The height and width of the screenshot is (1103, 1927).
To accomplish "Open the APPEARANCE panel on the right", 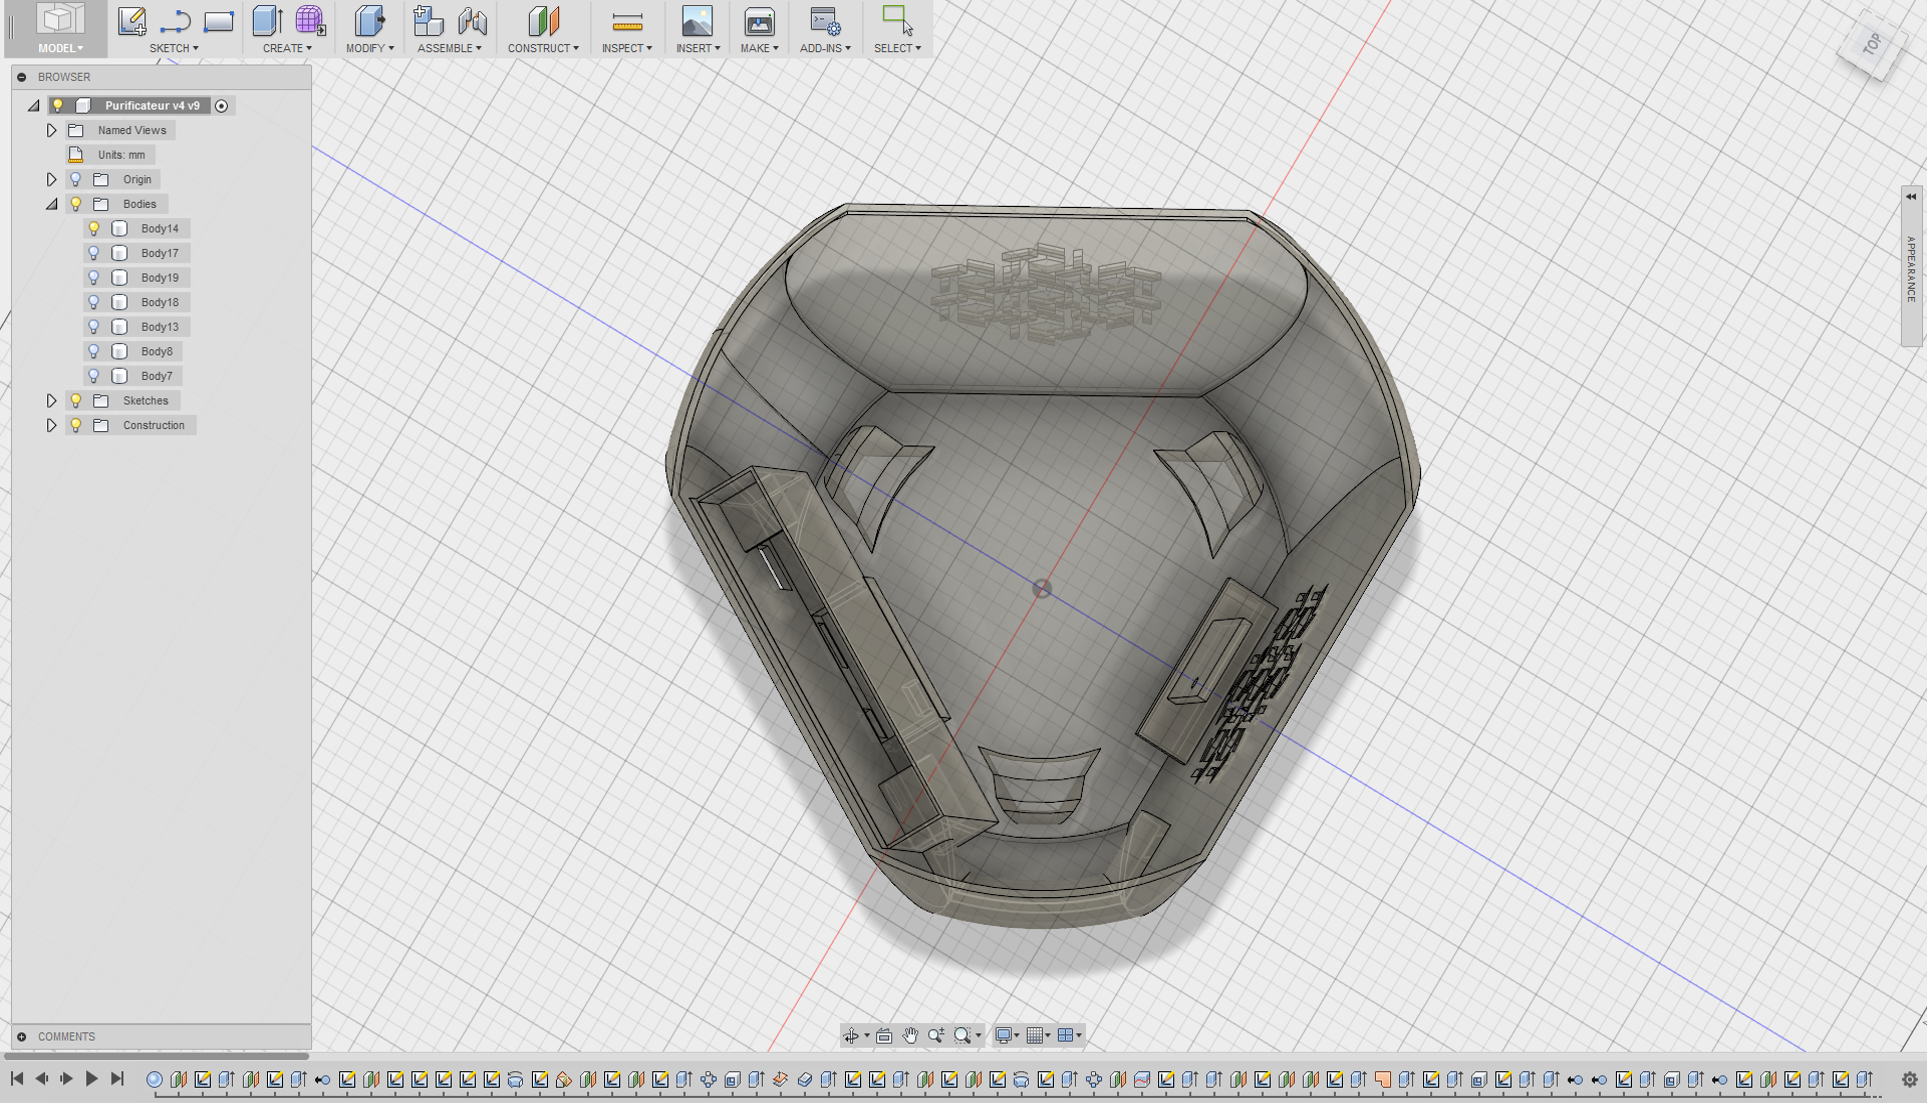I will click(1910, 270).
